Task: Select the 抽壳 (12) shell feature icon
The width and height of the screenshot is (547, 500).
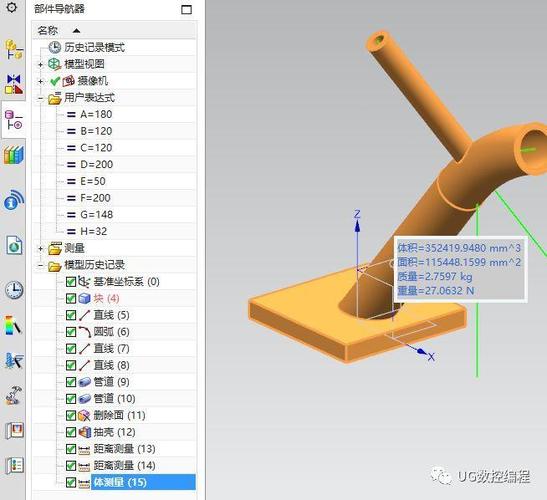Action: click(x=85, y=432)
